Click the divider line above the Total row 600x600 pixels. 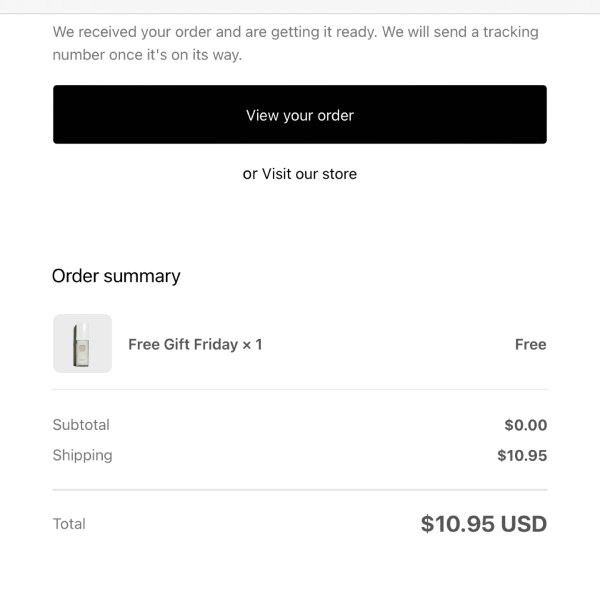300,489
